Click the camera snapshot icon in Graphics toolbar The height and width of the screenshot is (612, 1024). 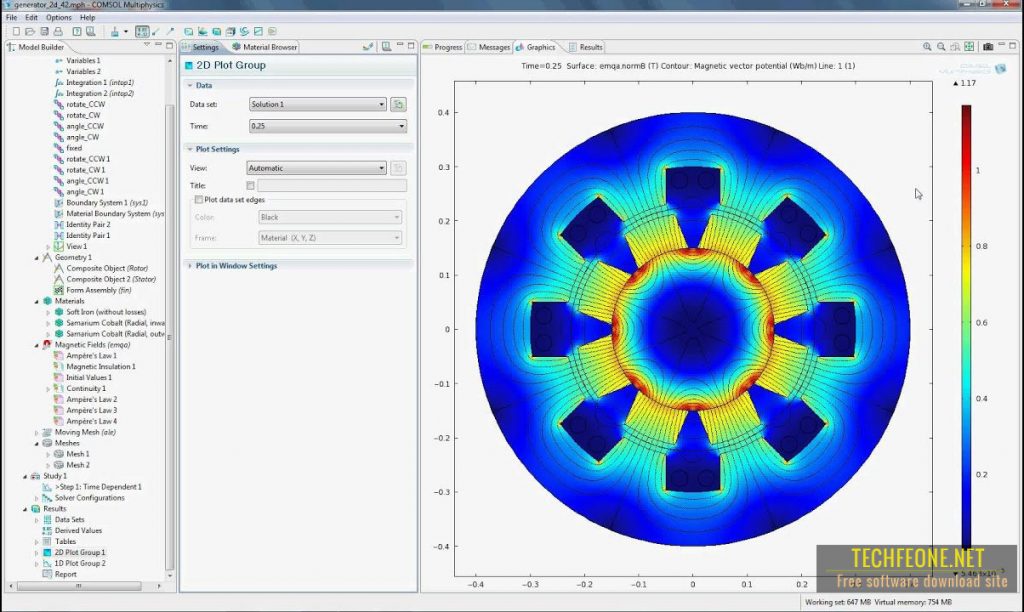[988, 47]
